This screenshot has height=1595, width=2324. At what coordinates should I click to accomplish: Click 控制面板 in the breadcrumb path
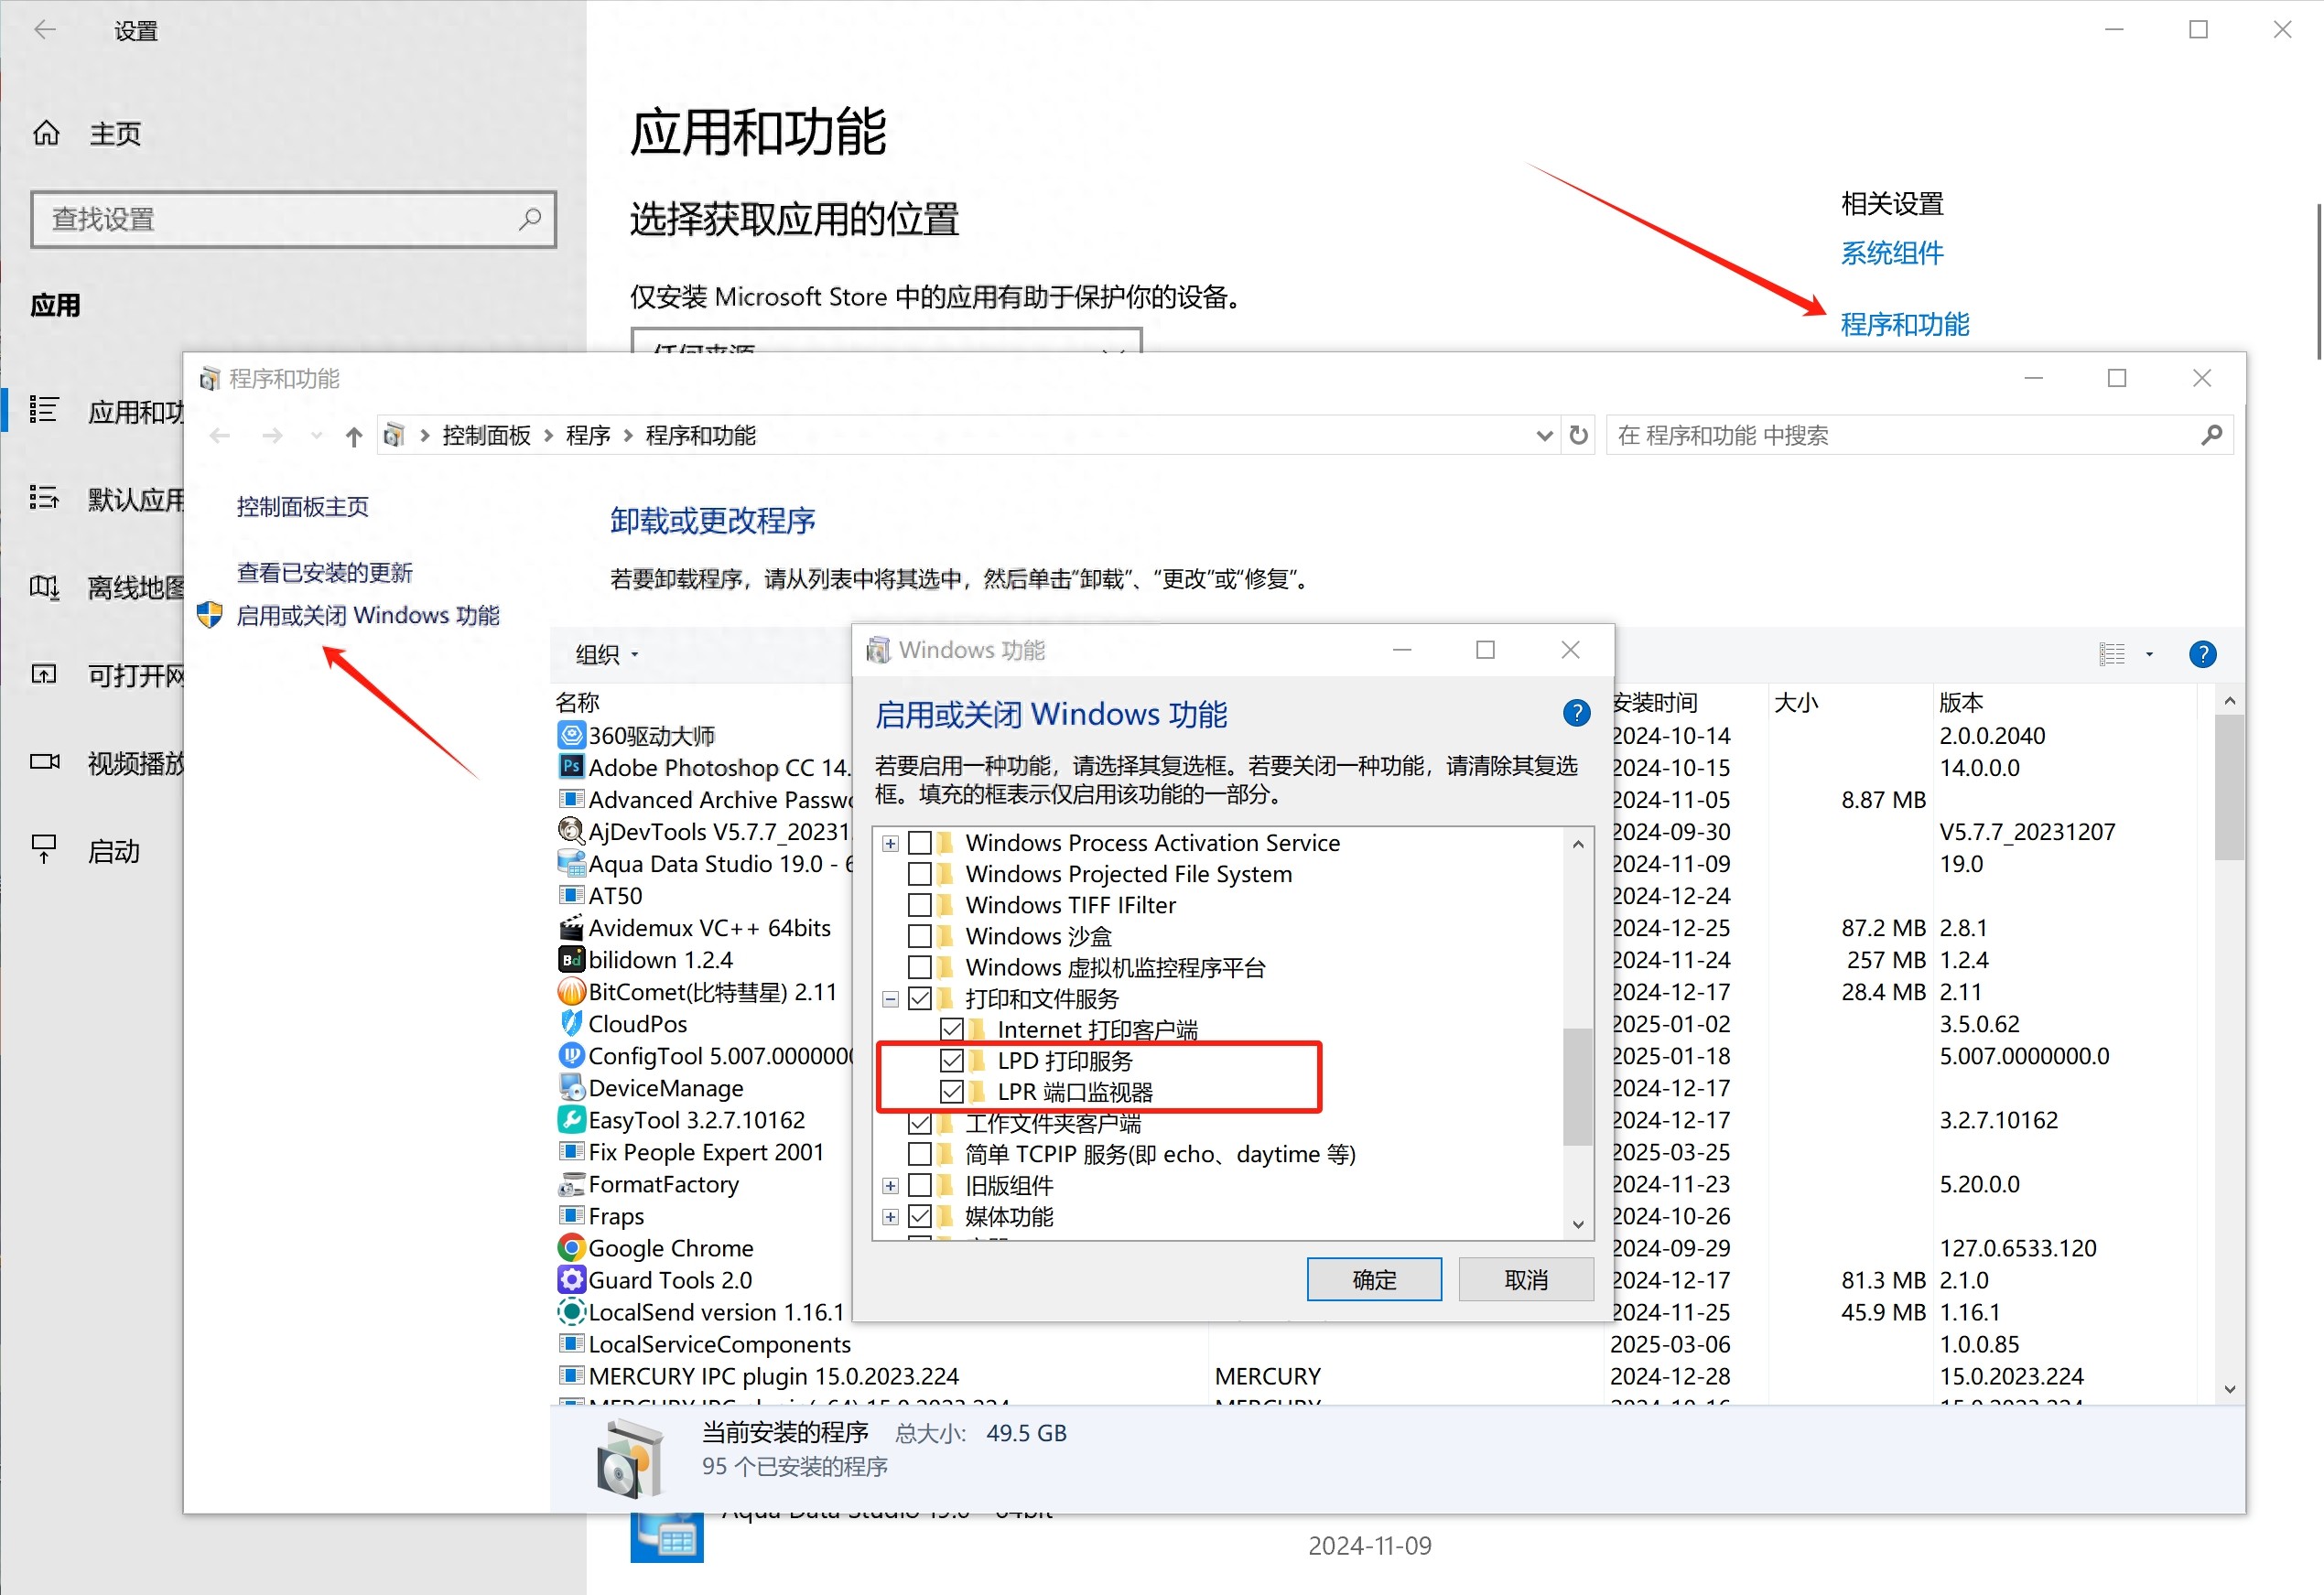pos(486,435)
